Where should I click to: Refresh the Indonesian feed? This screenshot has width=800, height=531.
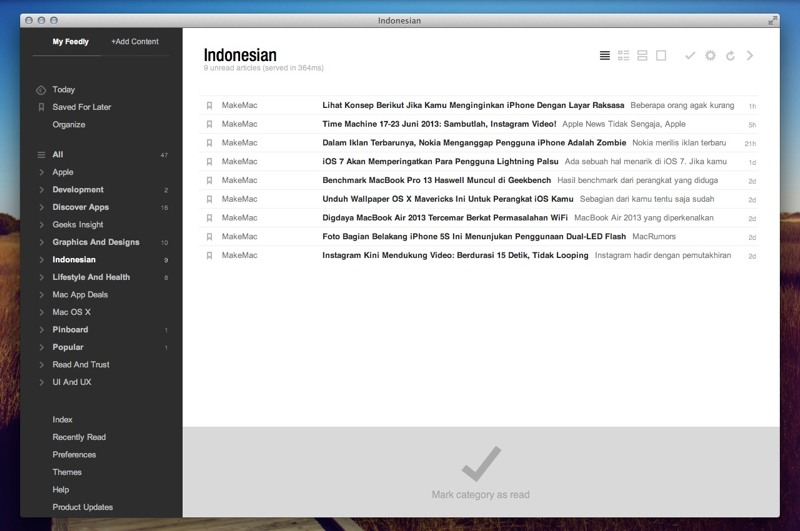pos(730,56)
